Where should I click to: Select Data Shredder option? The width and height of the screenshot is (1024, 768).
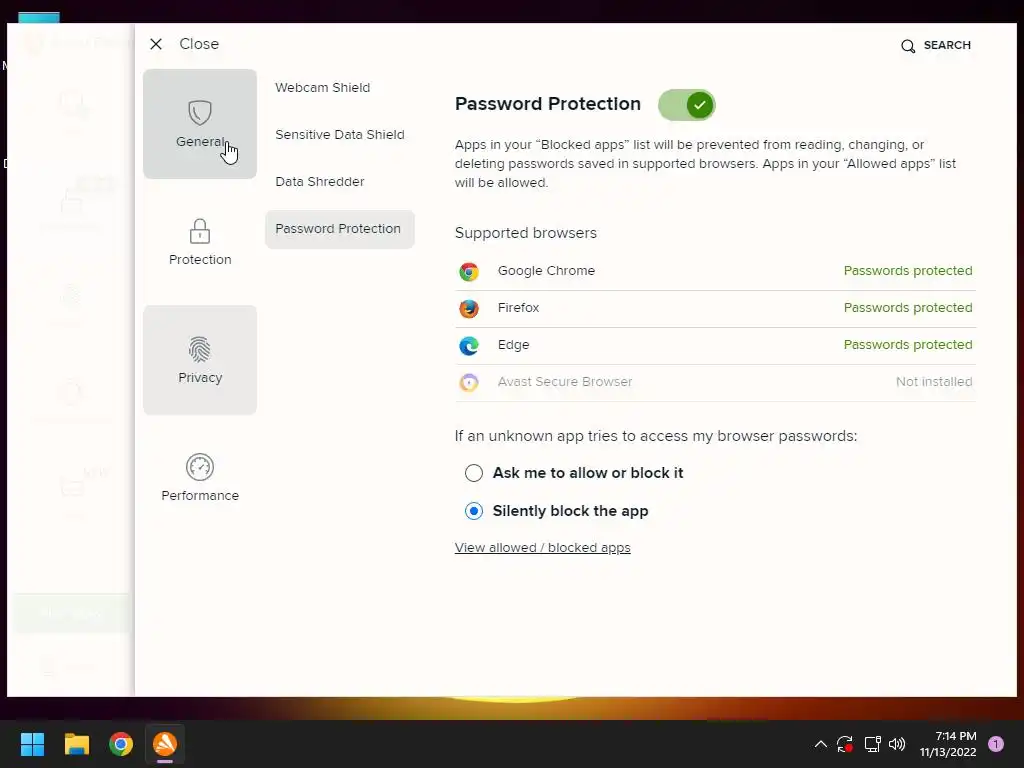coord(320,182)
